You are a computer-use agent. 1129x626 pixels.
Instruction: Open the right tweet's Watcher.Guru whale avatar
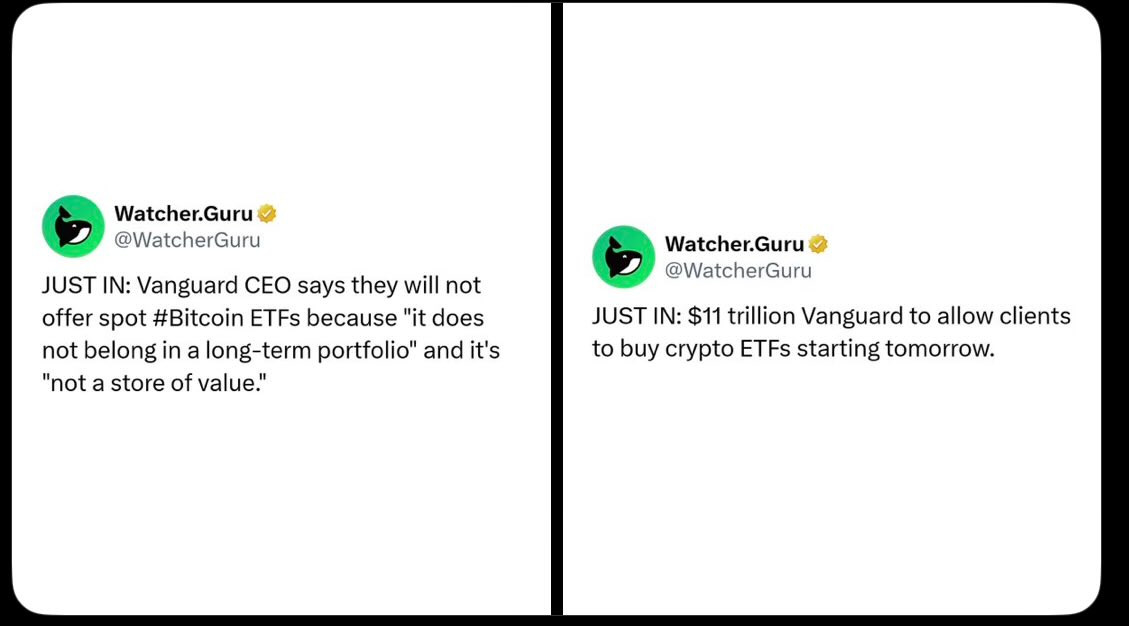624,256
